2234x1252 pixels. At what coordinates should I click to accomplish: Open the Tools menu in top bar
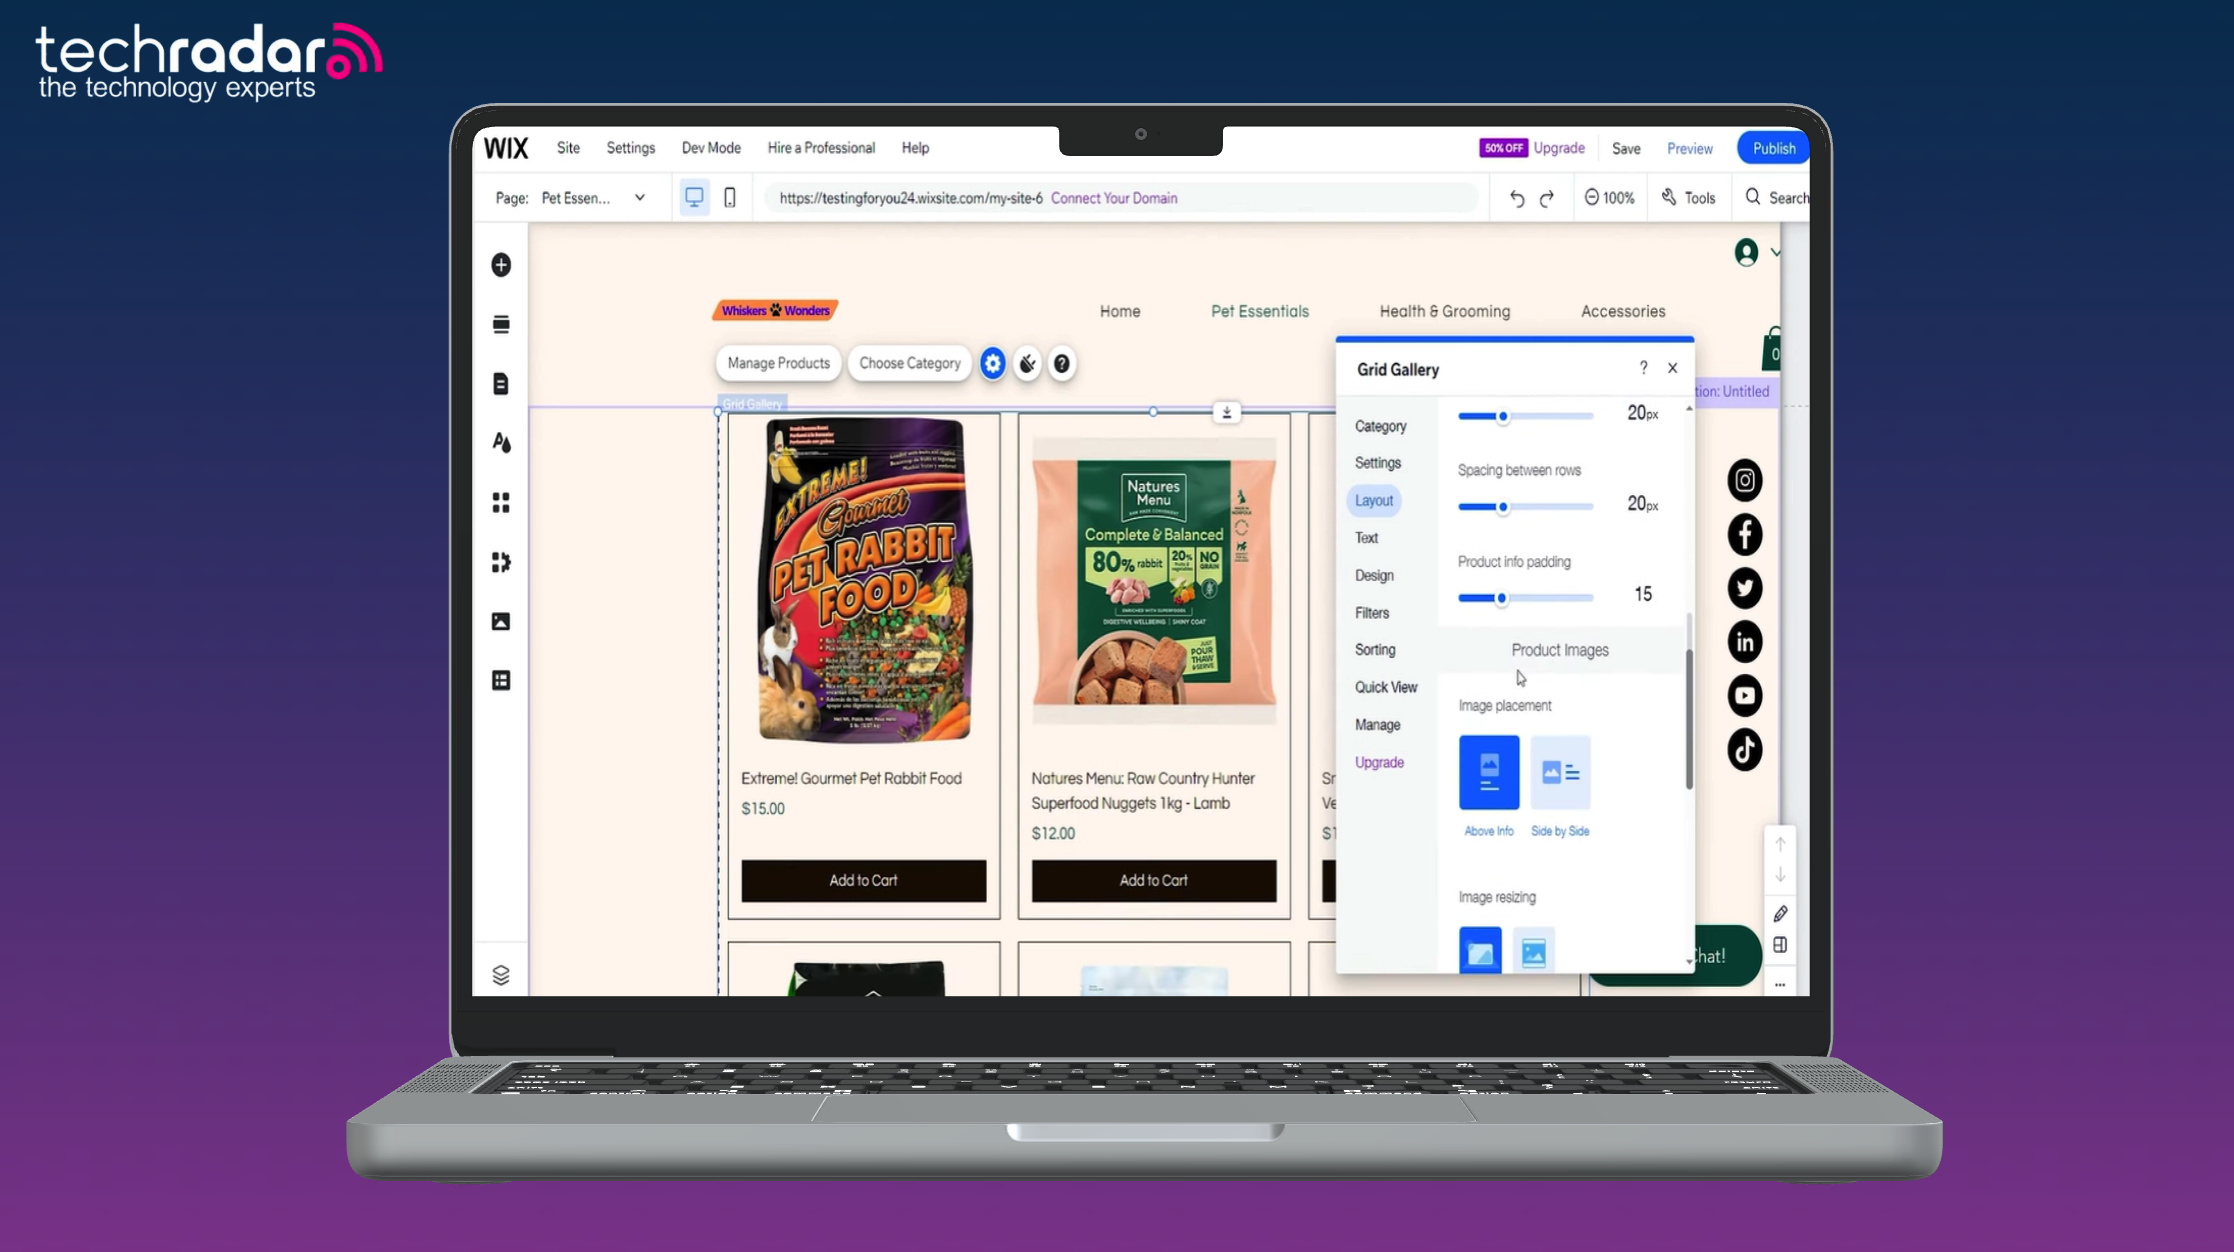pos(1689,197)
